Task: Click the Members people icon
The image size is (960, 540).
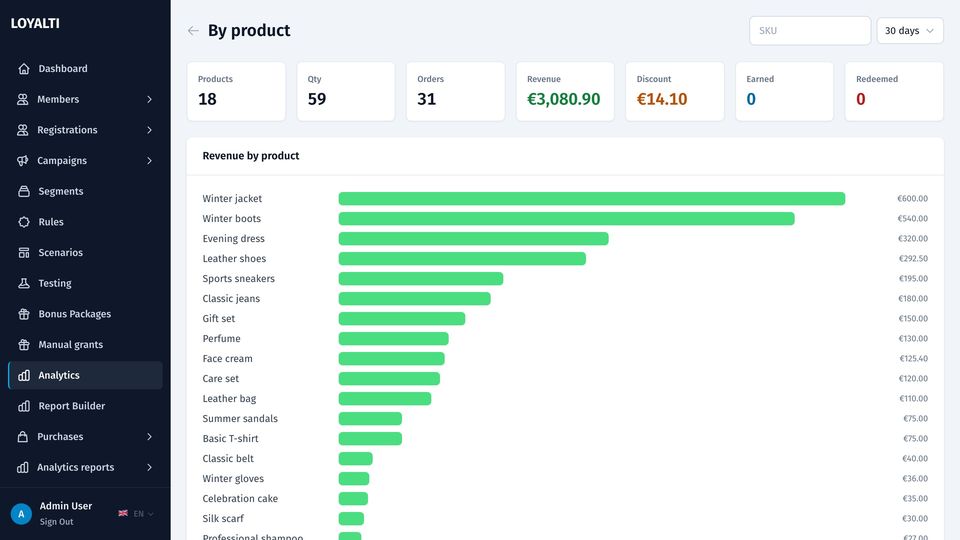Action: tap(23, 99)
